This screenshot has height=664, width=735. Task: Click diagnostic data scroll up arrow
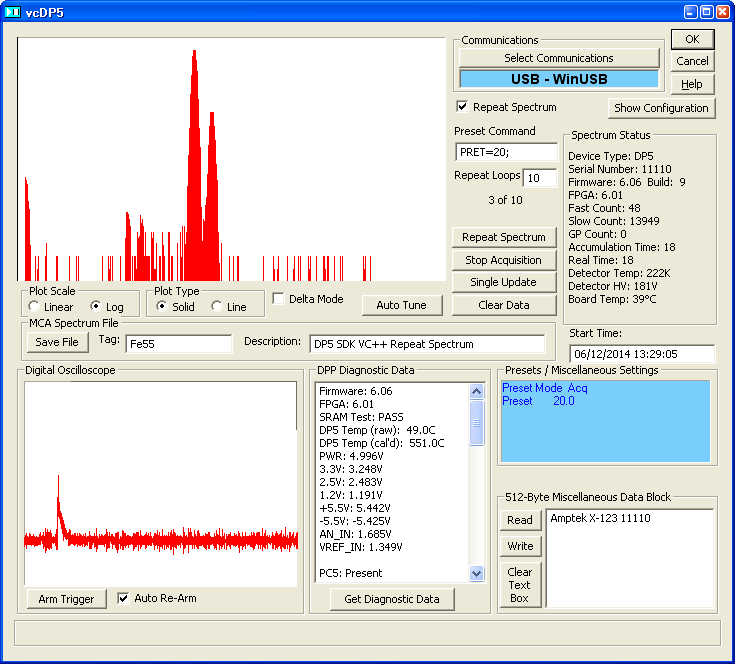coord(477,391)
